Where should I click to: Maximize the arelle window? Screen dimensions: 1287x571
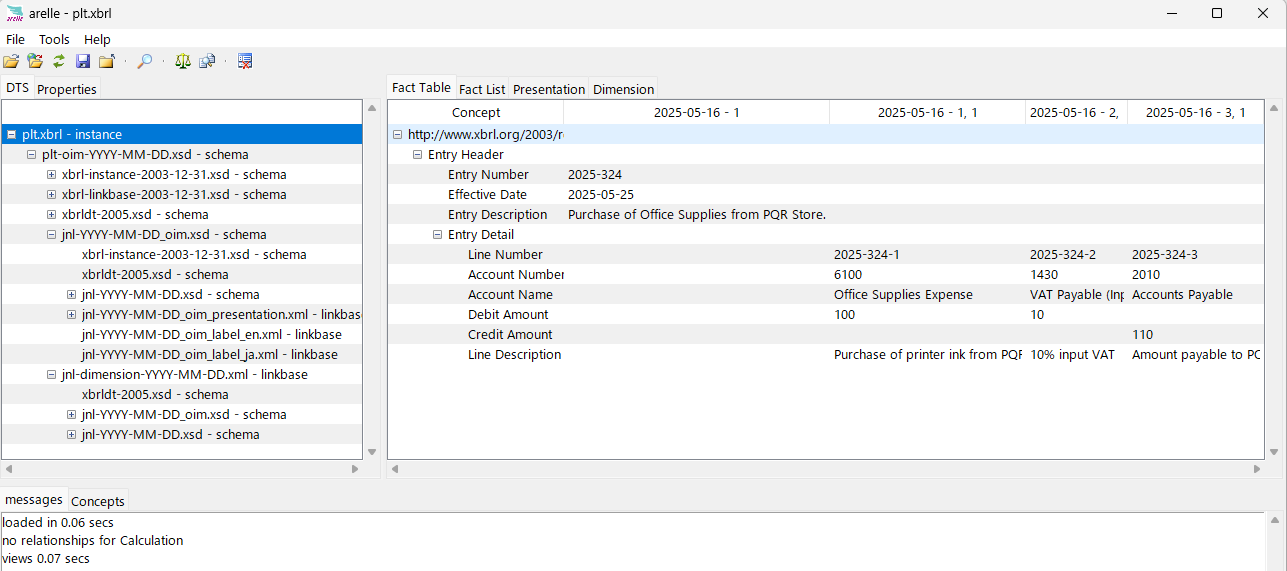1217,13
